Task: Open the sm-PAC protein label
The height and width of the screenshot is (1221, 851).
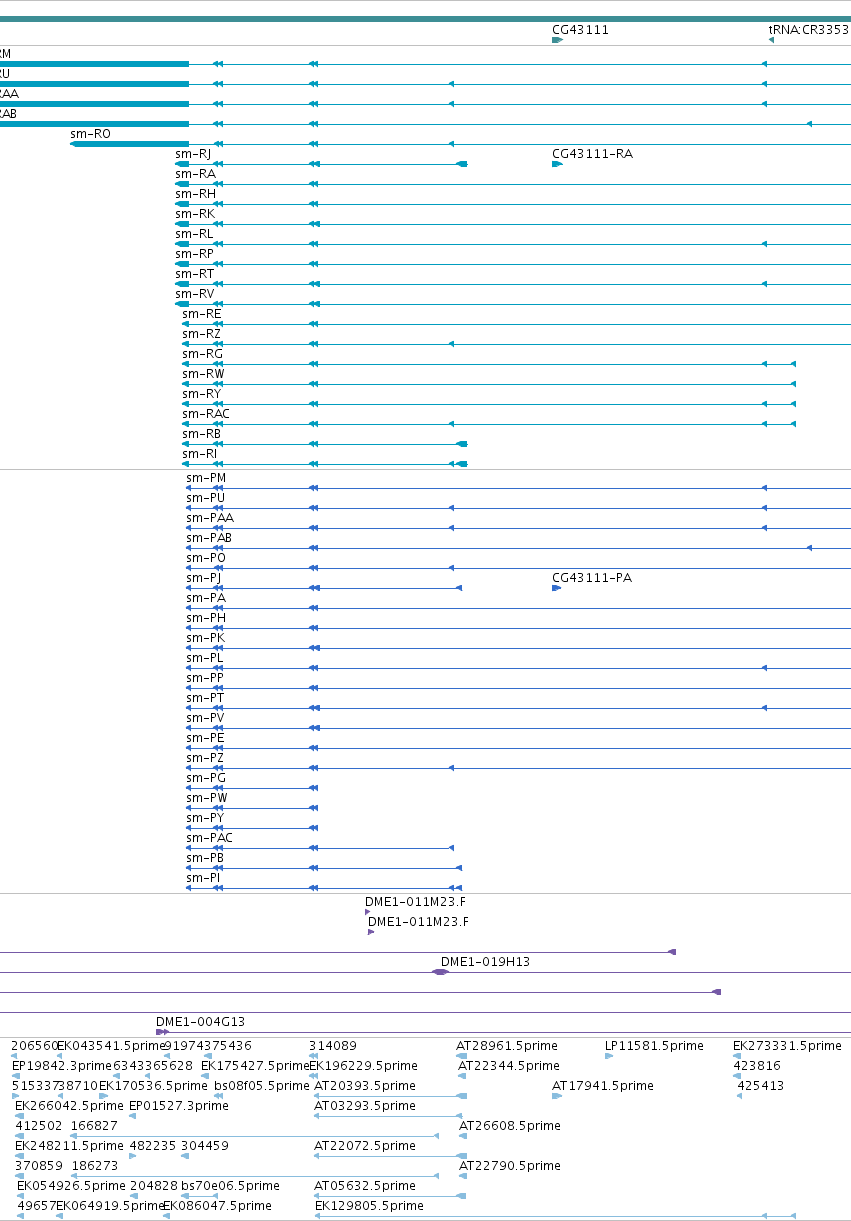Action: tap(210, 838)
